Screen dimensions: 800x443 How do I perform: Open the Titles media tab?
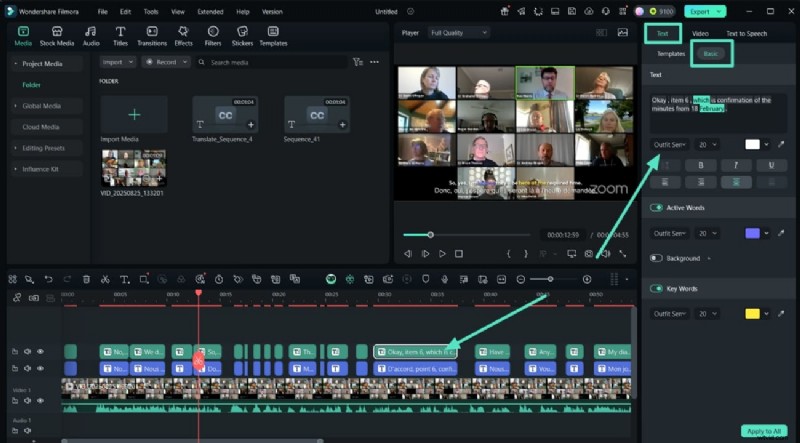coord(120,38)
